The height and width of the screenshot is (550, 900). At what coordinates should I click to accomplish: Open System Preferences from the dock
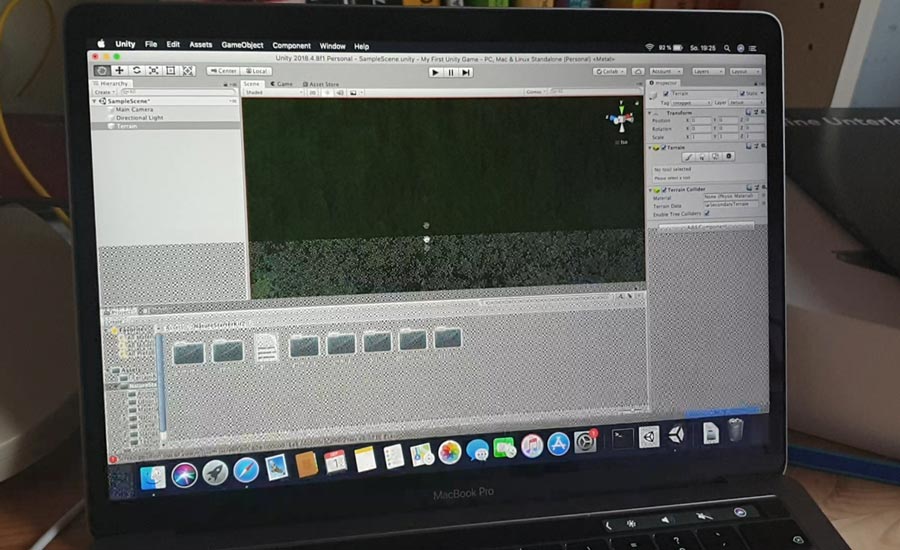pos(585,442)
